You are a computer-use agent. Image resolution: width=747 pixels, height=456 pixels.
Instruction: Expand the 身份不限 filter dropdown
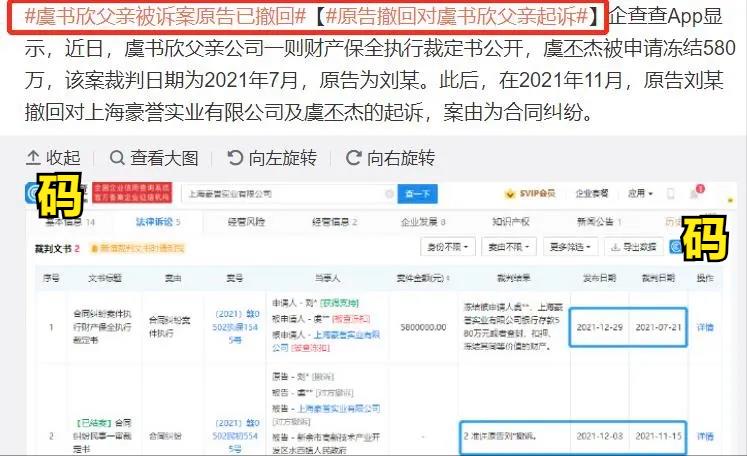[x=447, y=247]
